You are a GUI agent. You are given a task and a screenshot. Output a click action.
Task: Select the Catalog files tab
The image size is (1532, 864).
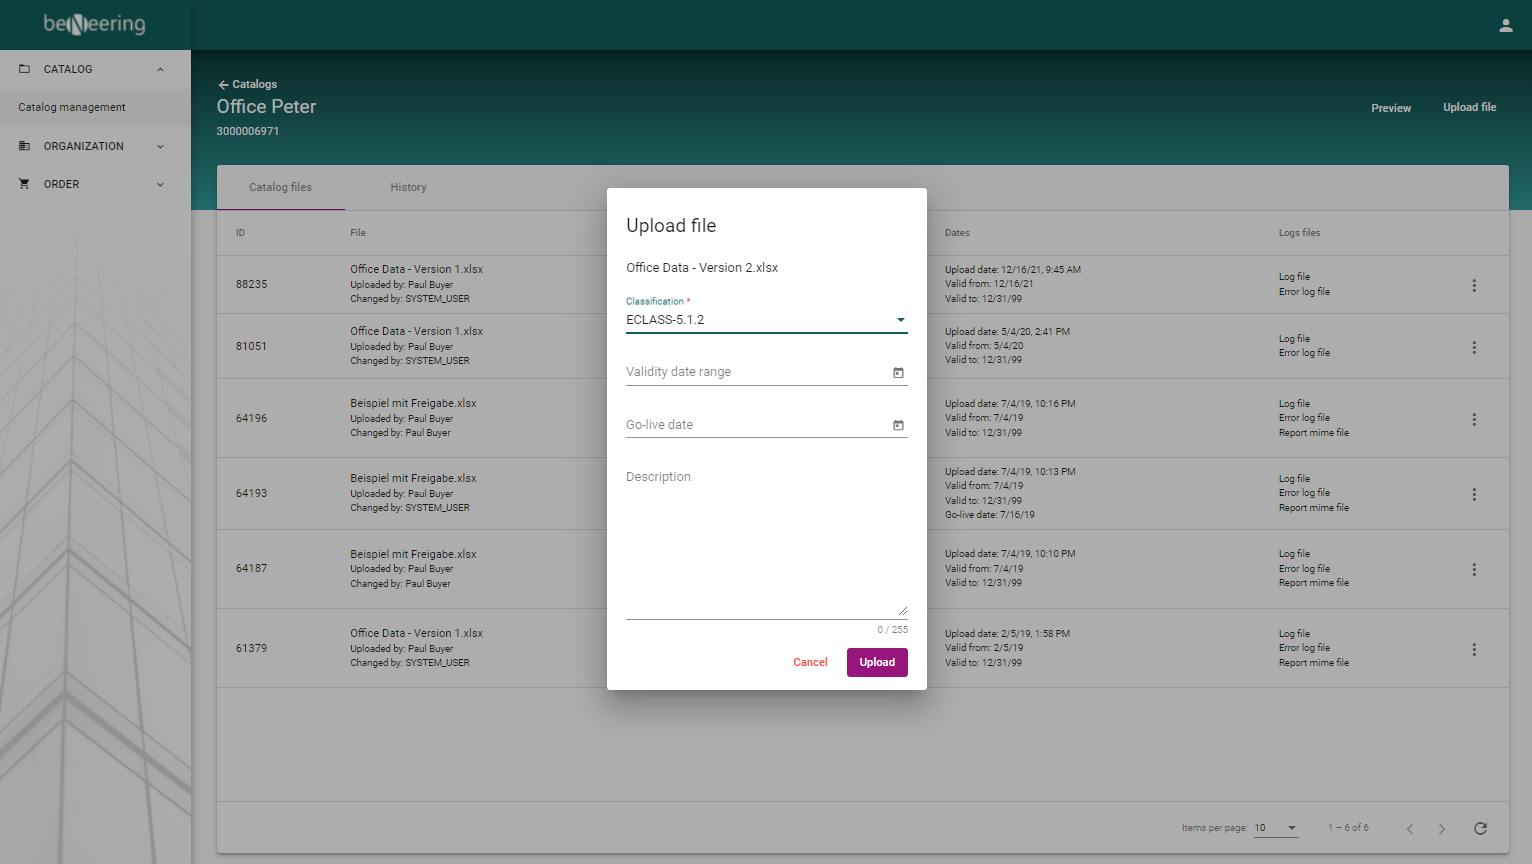point(280,187)
